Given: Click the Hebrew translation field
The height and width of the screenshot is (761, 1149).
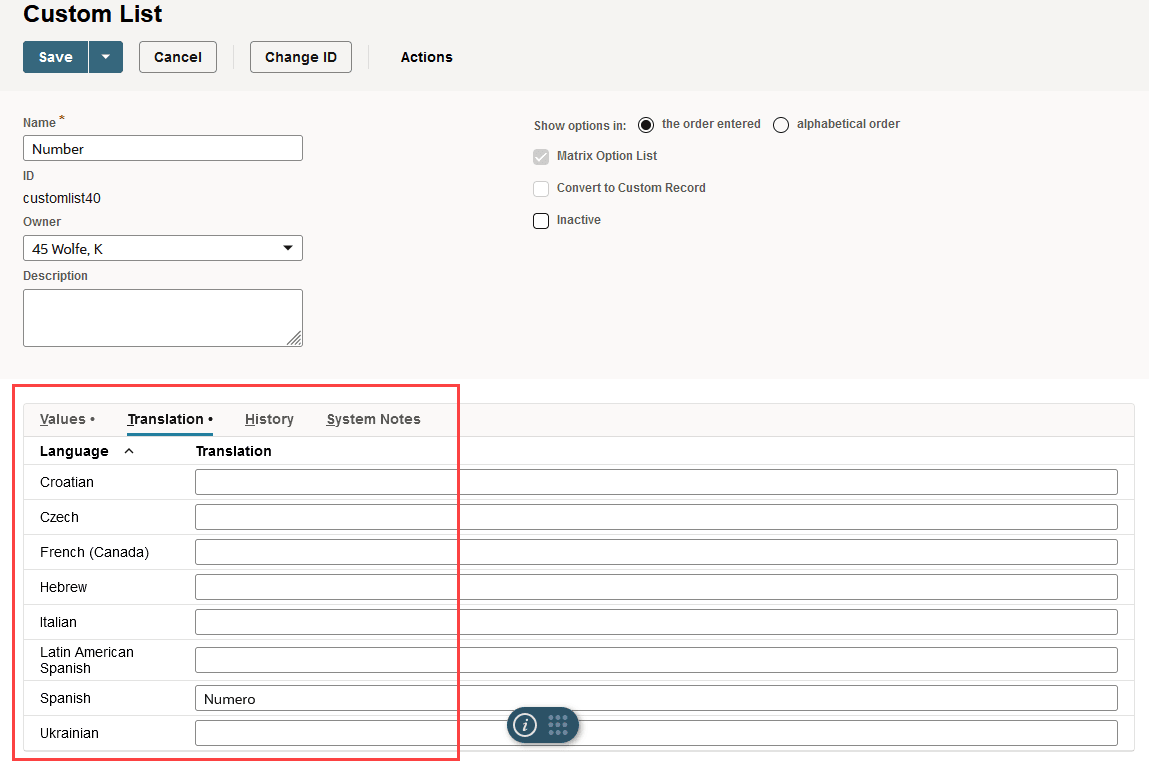Looking at the screenshot, I should click(656, 587).
